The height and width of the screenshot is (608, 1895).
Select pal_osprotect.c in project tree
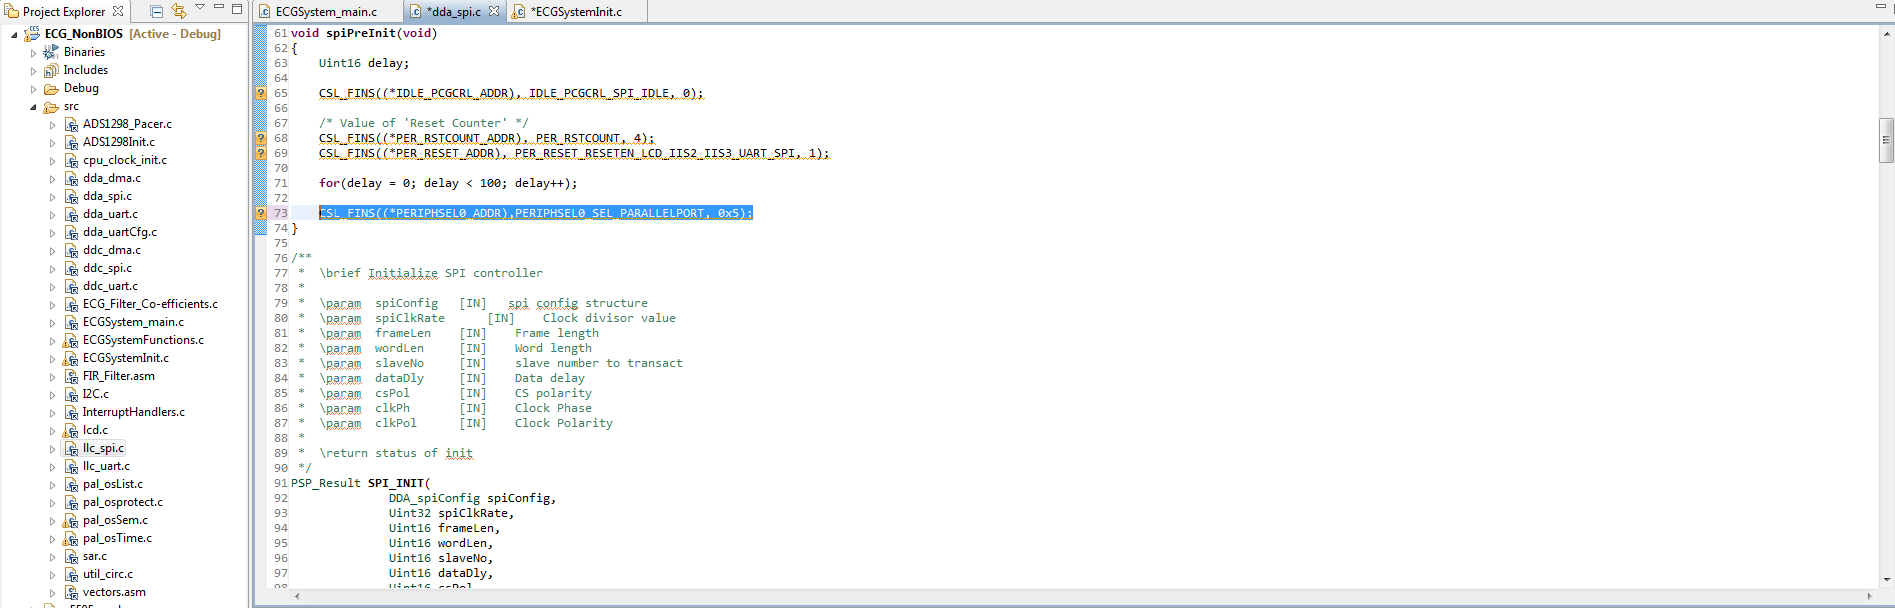point(123,502)
